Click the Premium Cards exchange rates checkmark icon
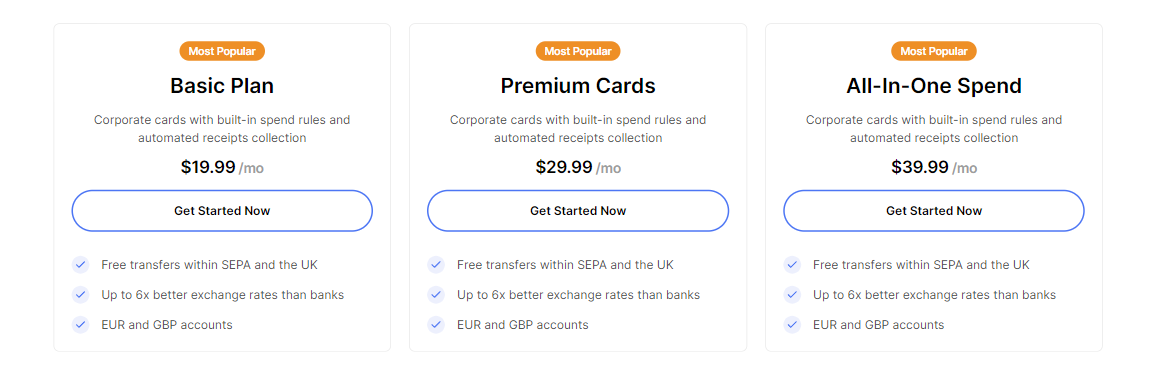 pos(436,295)
